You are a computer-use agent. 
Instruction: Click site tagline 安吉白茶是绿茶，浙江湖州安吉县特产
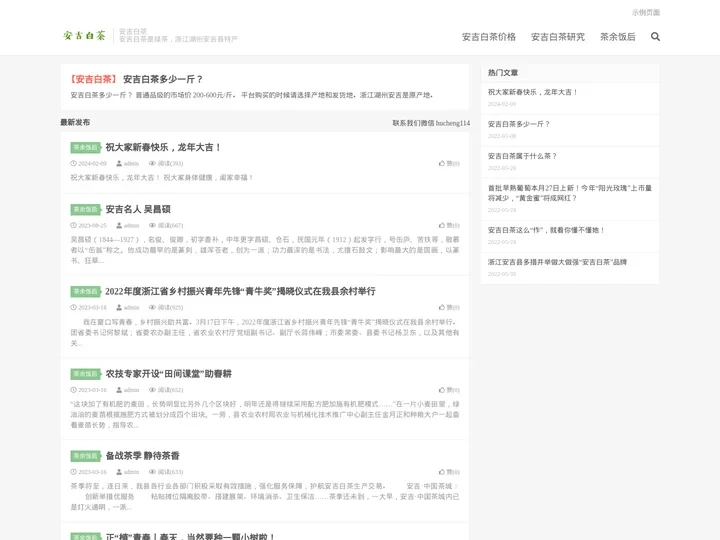tap(179, 39)
